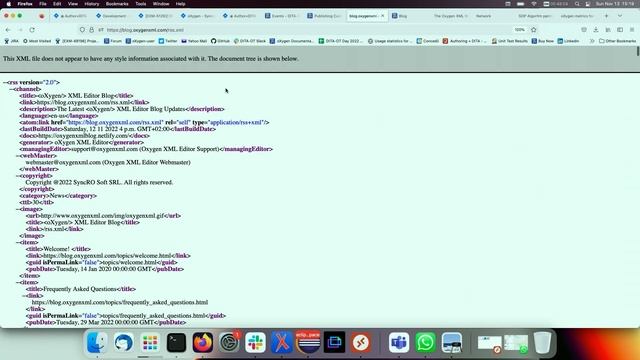Close the blog.oxygenxml tab
Viewport: 640px width, 360px height.
[382, 16]
